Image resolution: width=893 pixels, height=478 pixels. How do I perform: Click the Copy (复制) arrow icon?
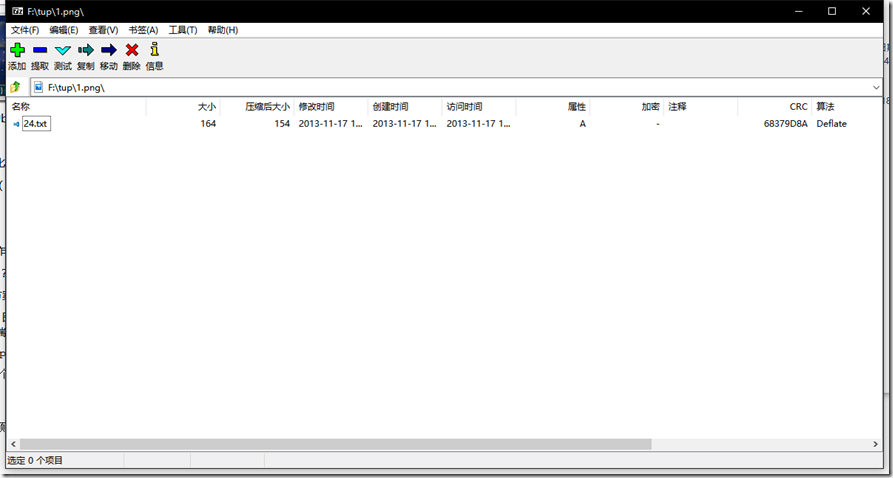[85, 50]
